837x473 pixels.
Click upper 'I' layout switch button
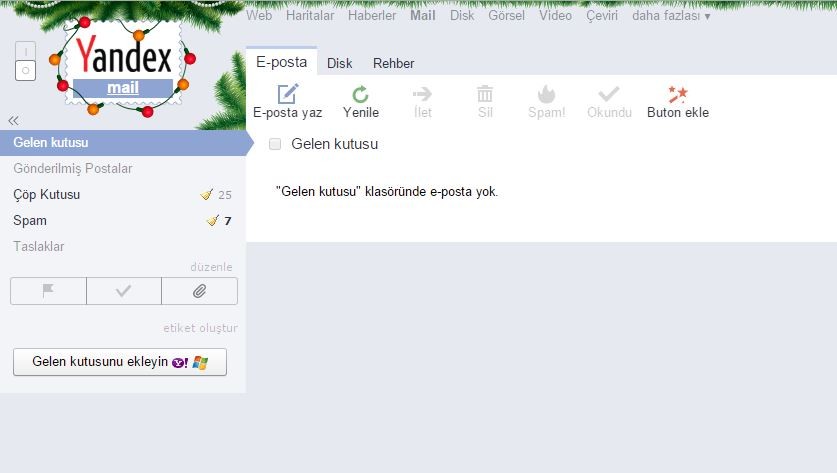tap(25, 51)
